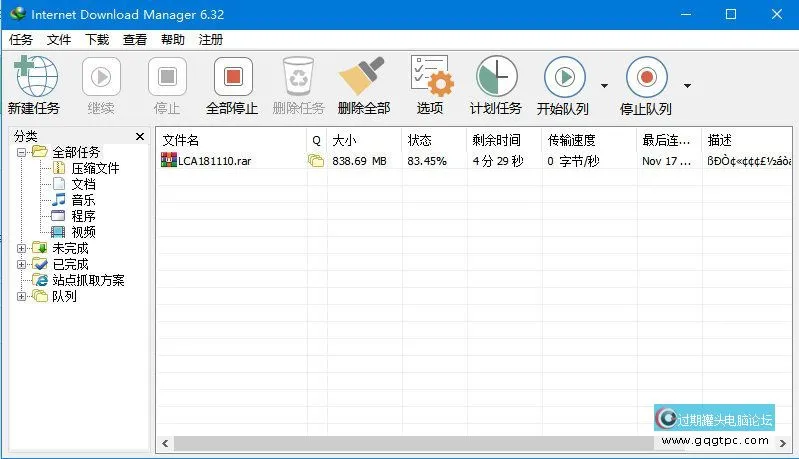Image resolution: width=799 pixels, height=459 pixels.
Task: Open the 查看 menu
Action: [135, 40]
